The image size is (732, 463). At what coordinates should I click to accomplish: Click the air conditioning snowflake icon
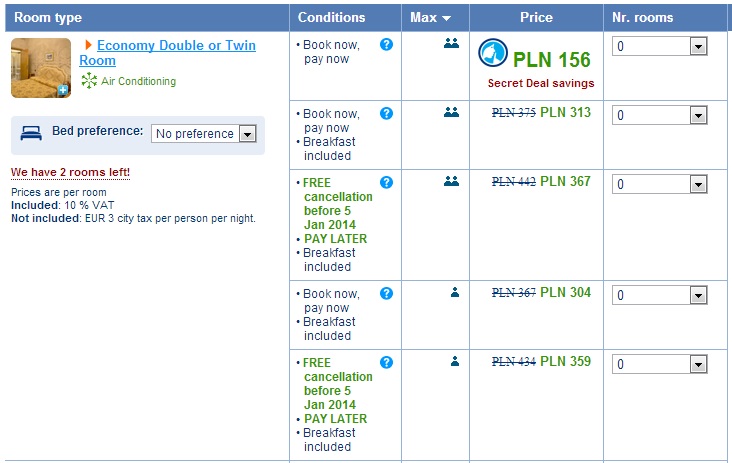[89, 81]
